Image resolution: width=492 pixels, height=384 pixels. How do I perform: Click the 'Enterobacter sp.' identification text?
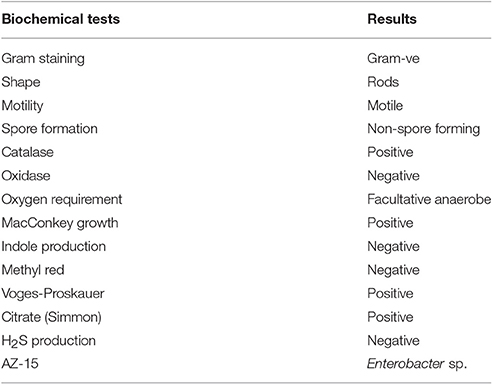click(x=417, y=364)
